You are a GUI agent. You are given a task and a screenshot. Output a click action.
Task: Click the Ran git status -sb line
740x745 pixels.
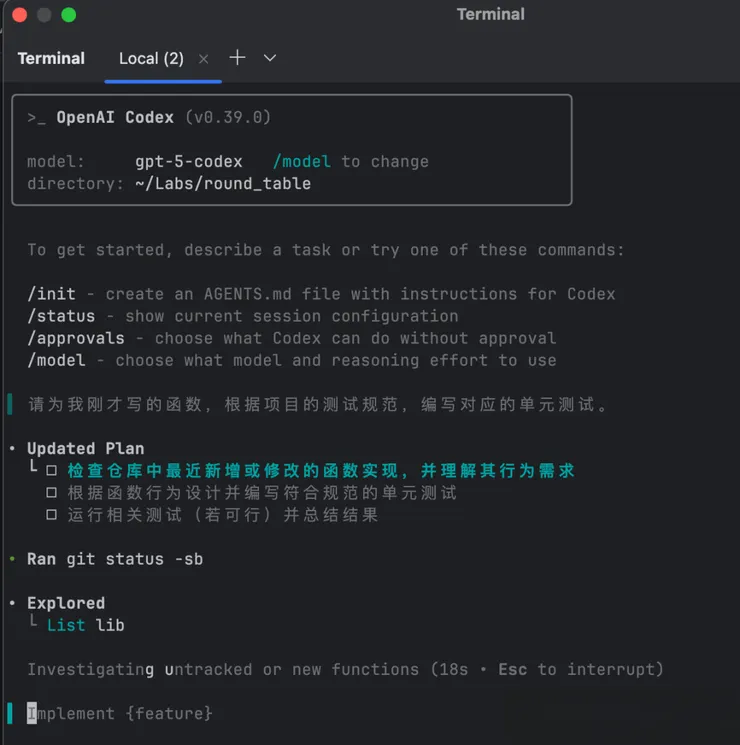click(x=115, y=559)
